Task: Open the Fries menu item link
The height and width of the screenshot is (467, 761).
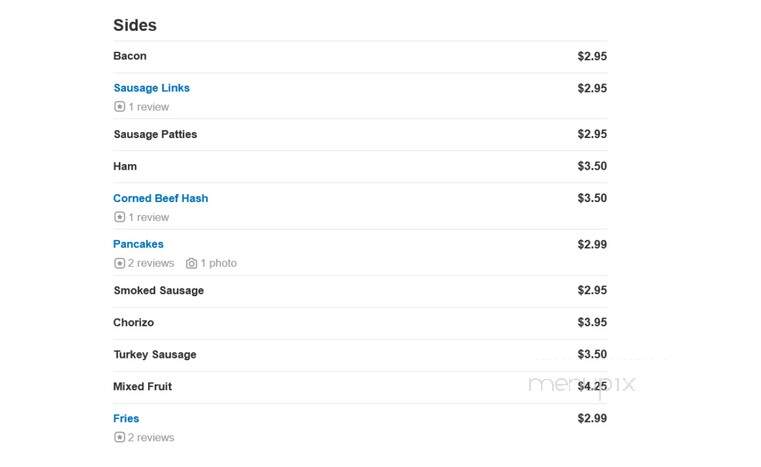Action: point(126,418)
